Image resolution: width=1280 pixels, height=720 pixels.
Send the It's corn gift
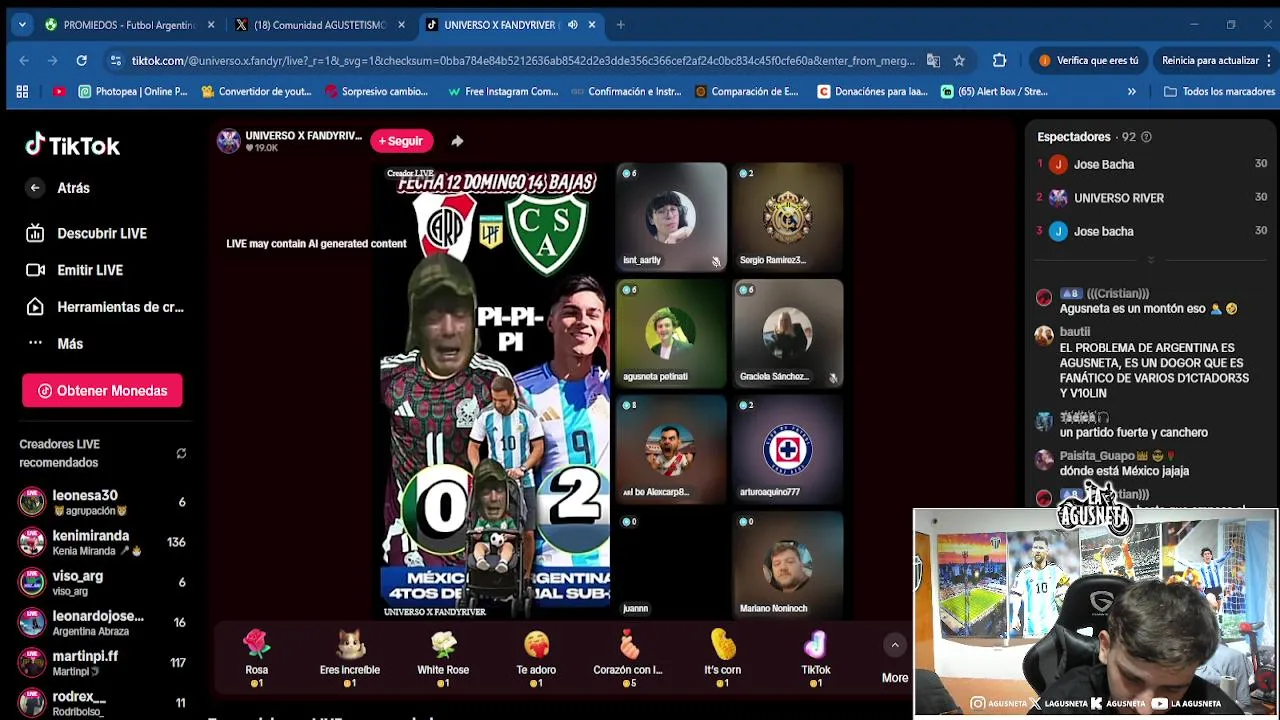pyautogui.click(x=722, y=657)
